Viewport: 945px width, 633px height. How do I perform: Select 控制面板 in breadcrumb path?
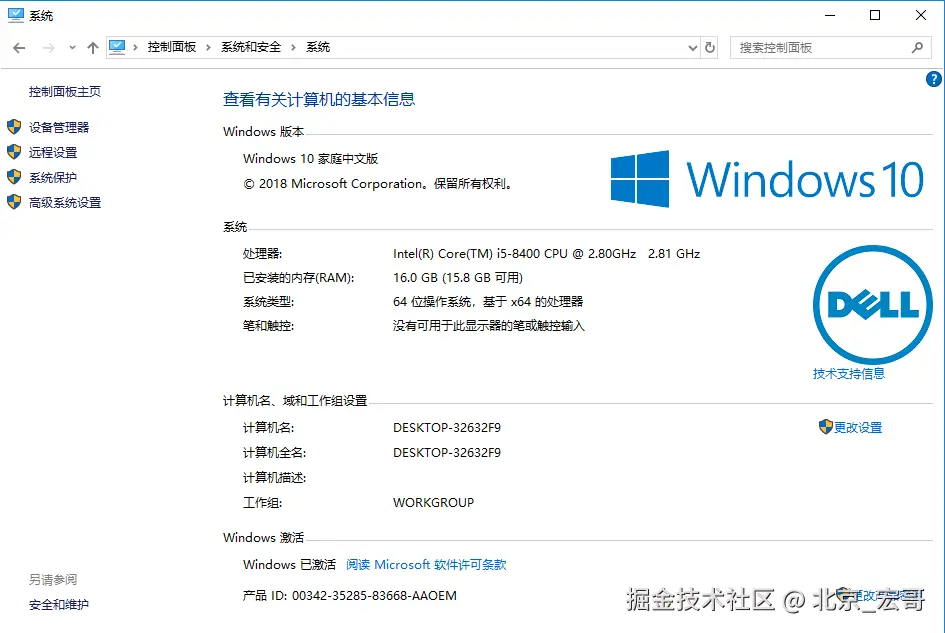pyautogui.click(x=172, y=47)
